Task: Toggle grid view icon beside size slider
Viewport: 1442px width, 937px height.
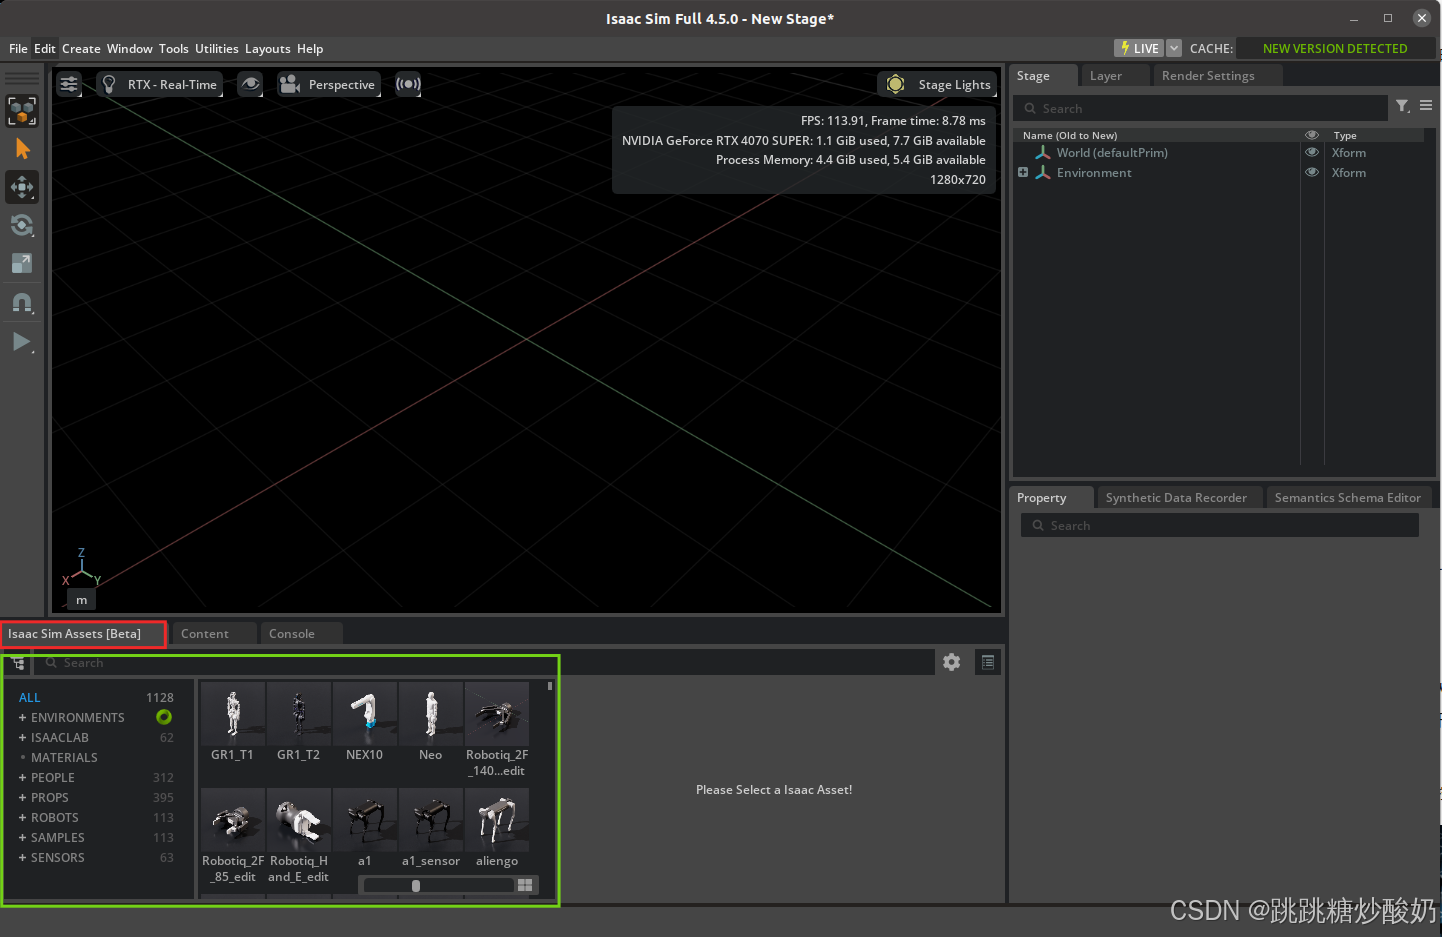Action: click(525, 885)
